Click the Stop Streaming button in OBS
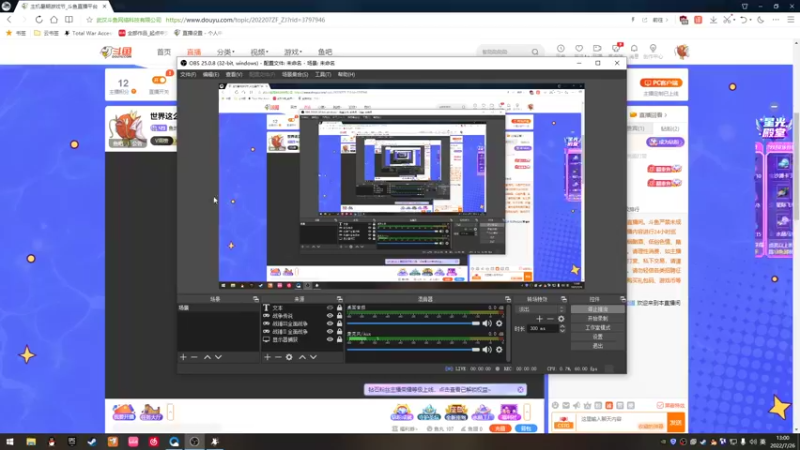Screen dimensions: 800x450 click(x=597, y=309)
